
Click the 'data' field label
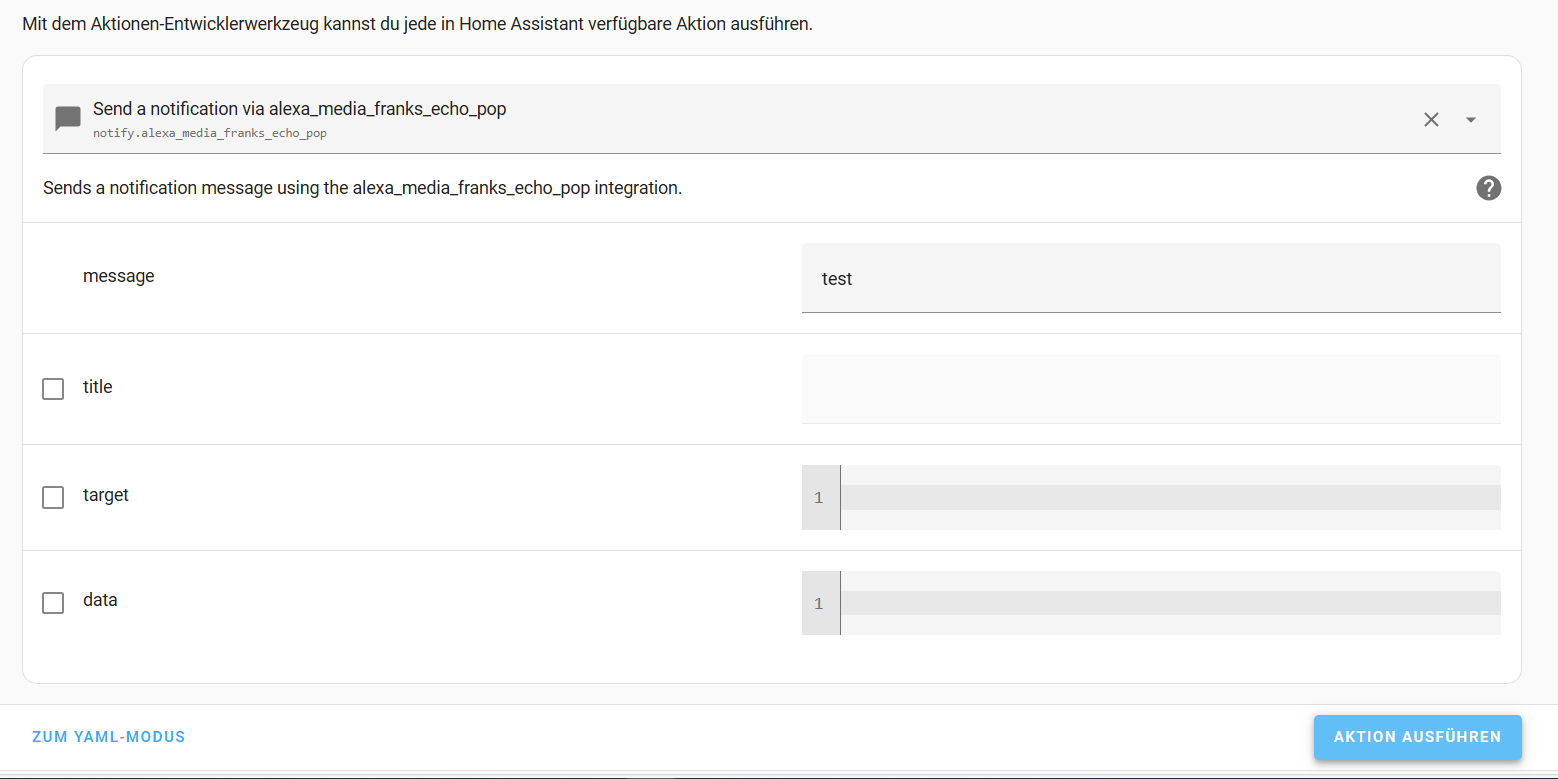click(x=100, y=600)
